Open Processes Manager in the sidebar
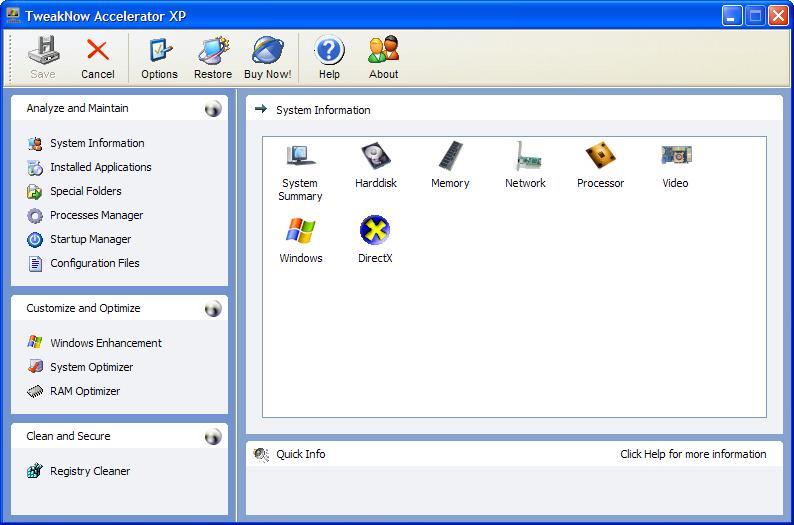 (x=85, y=215)
